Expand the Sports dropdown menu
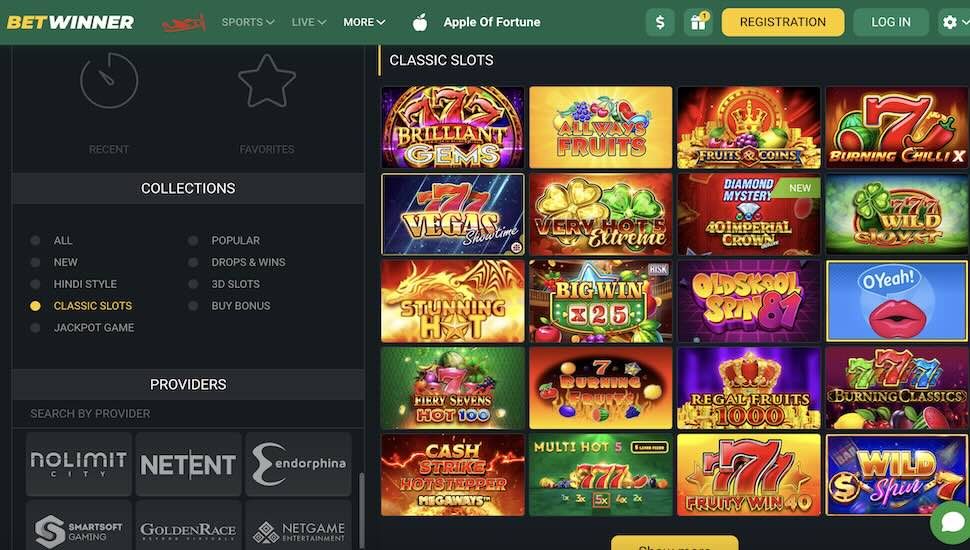 pos(247,22)
